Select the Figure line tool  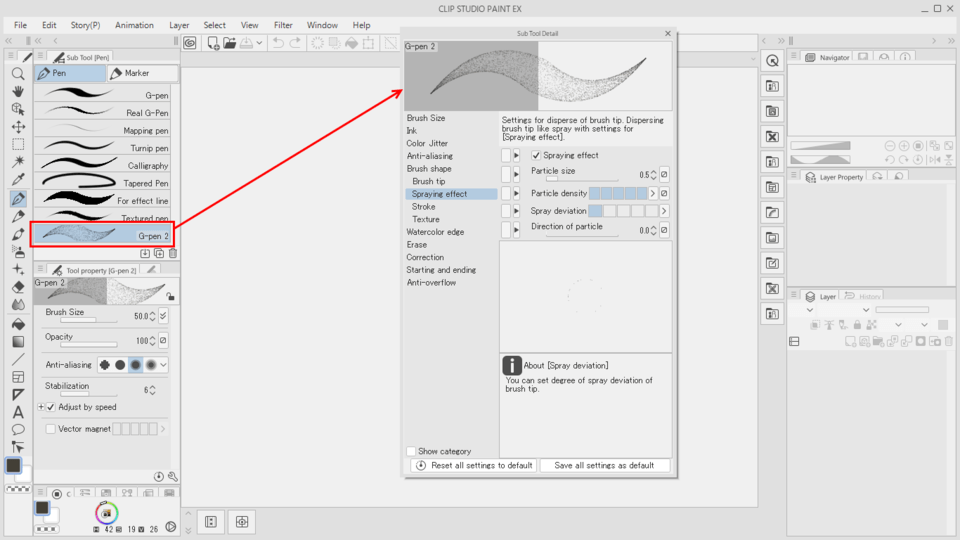click(18, 359)
